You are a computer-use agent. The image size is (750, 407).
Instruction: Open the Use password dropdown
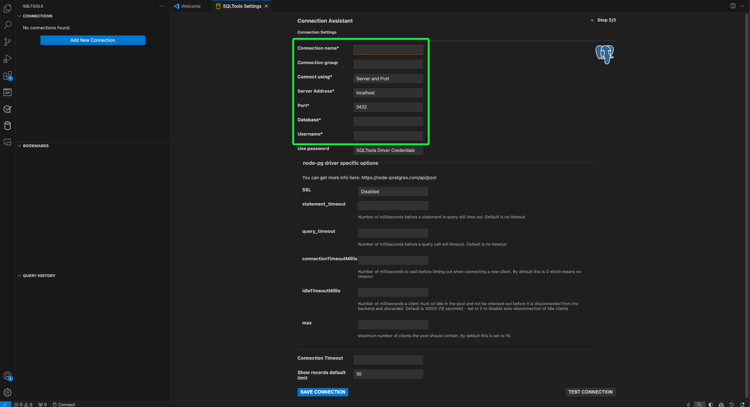tap(388, 150)
